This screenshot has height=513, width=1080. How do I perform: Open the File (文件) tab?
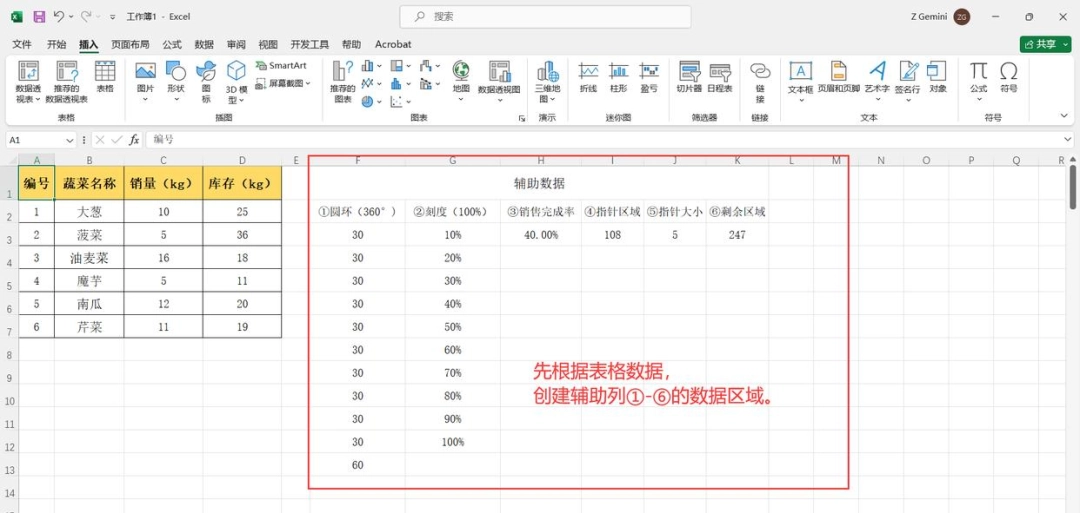(x=22, y=44)
